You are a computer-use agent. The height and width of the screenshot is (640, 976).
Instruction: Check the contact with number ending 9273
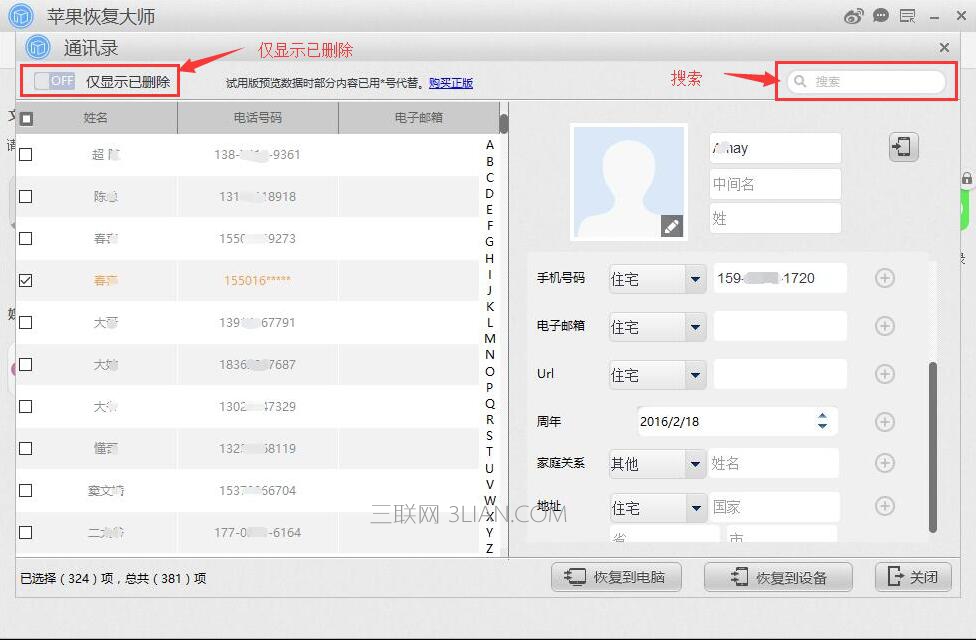pos(26,238)
